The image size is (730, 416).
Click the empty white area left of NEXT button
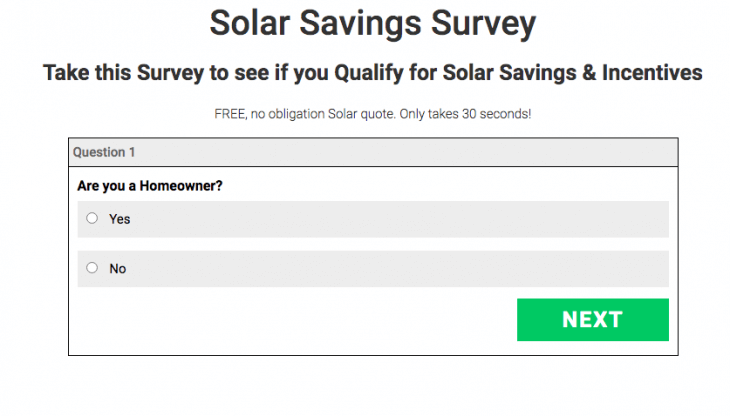pyautogui.click(x=300, y=320)
